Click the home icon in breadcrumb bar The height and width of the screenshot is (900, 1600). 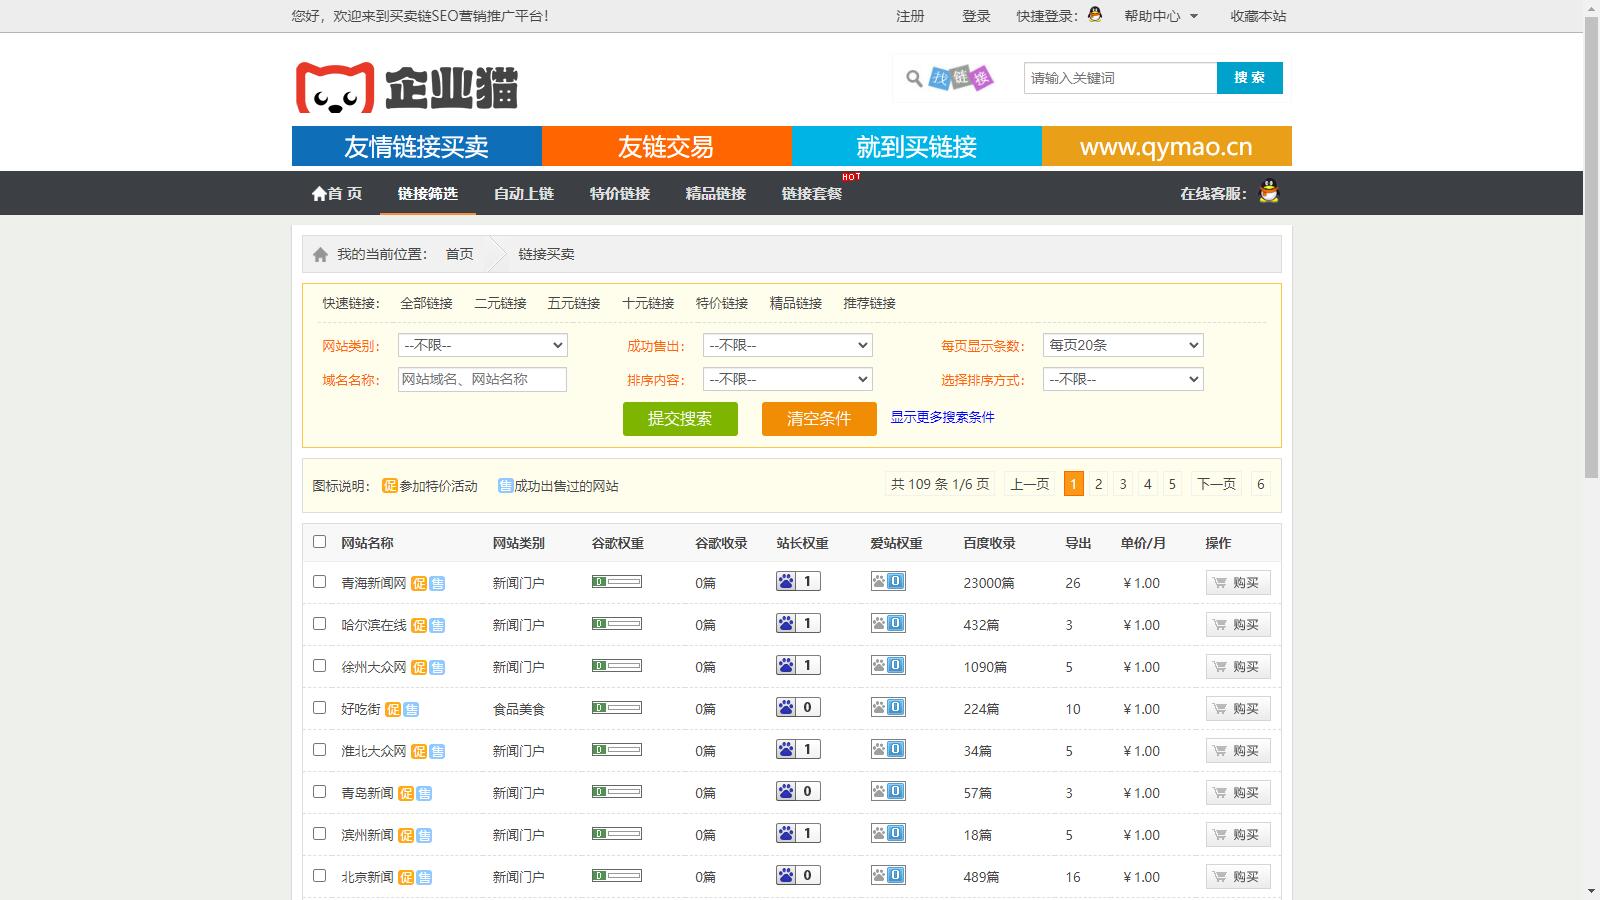[320, 255]
